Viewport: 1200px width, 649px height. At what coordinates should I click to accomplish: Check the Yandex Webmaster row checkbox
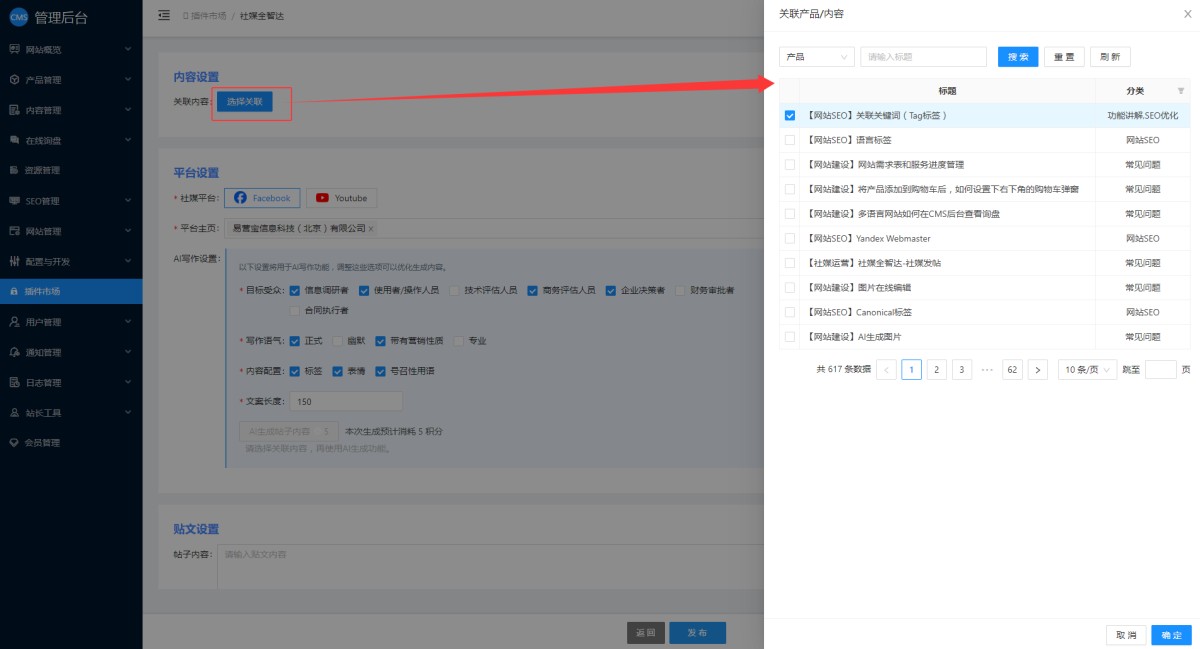tap(790, 239)
